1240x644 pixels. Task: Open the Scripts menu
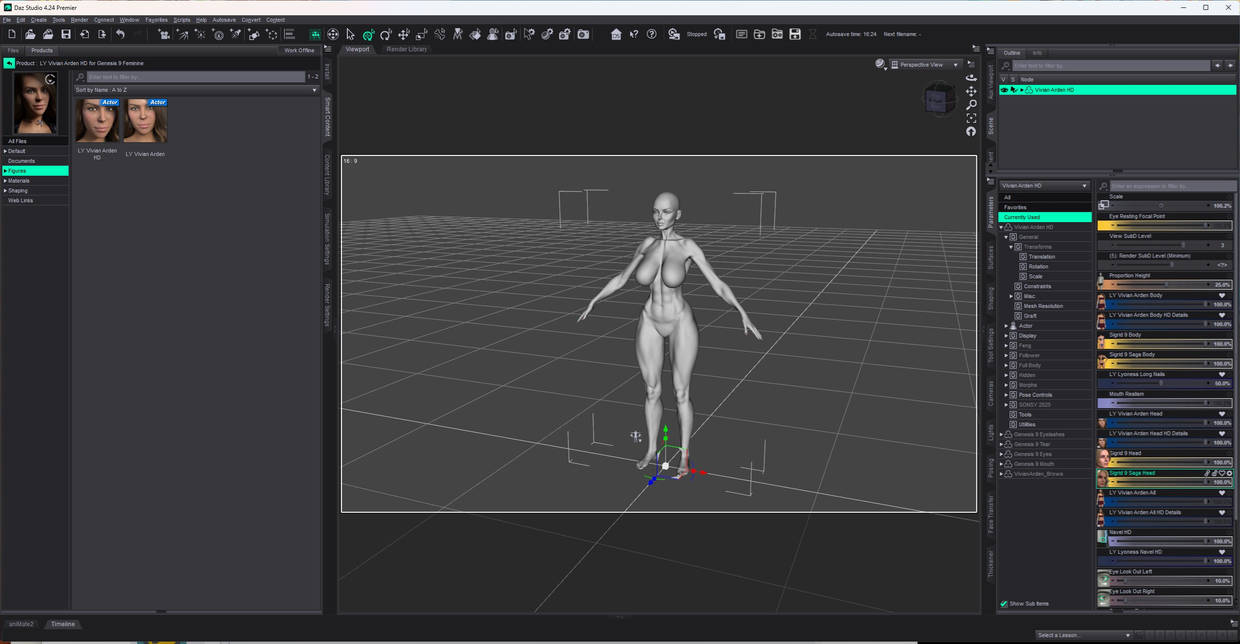(x=182, y=19)
